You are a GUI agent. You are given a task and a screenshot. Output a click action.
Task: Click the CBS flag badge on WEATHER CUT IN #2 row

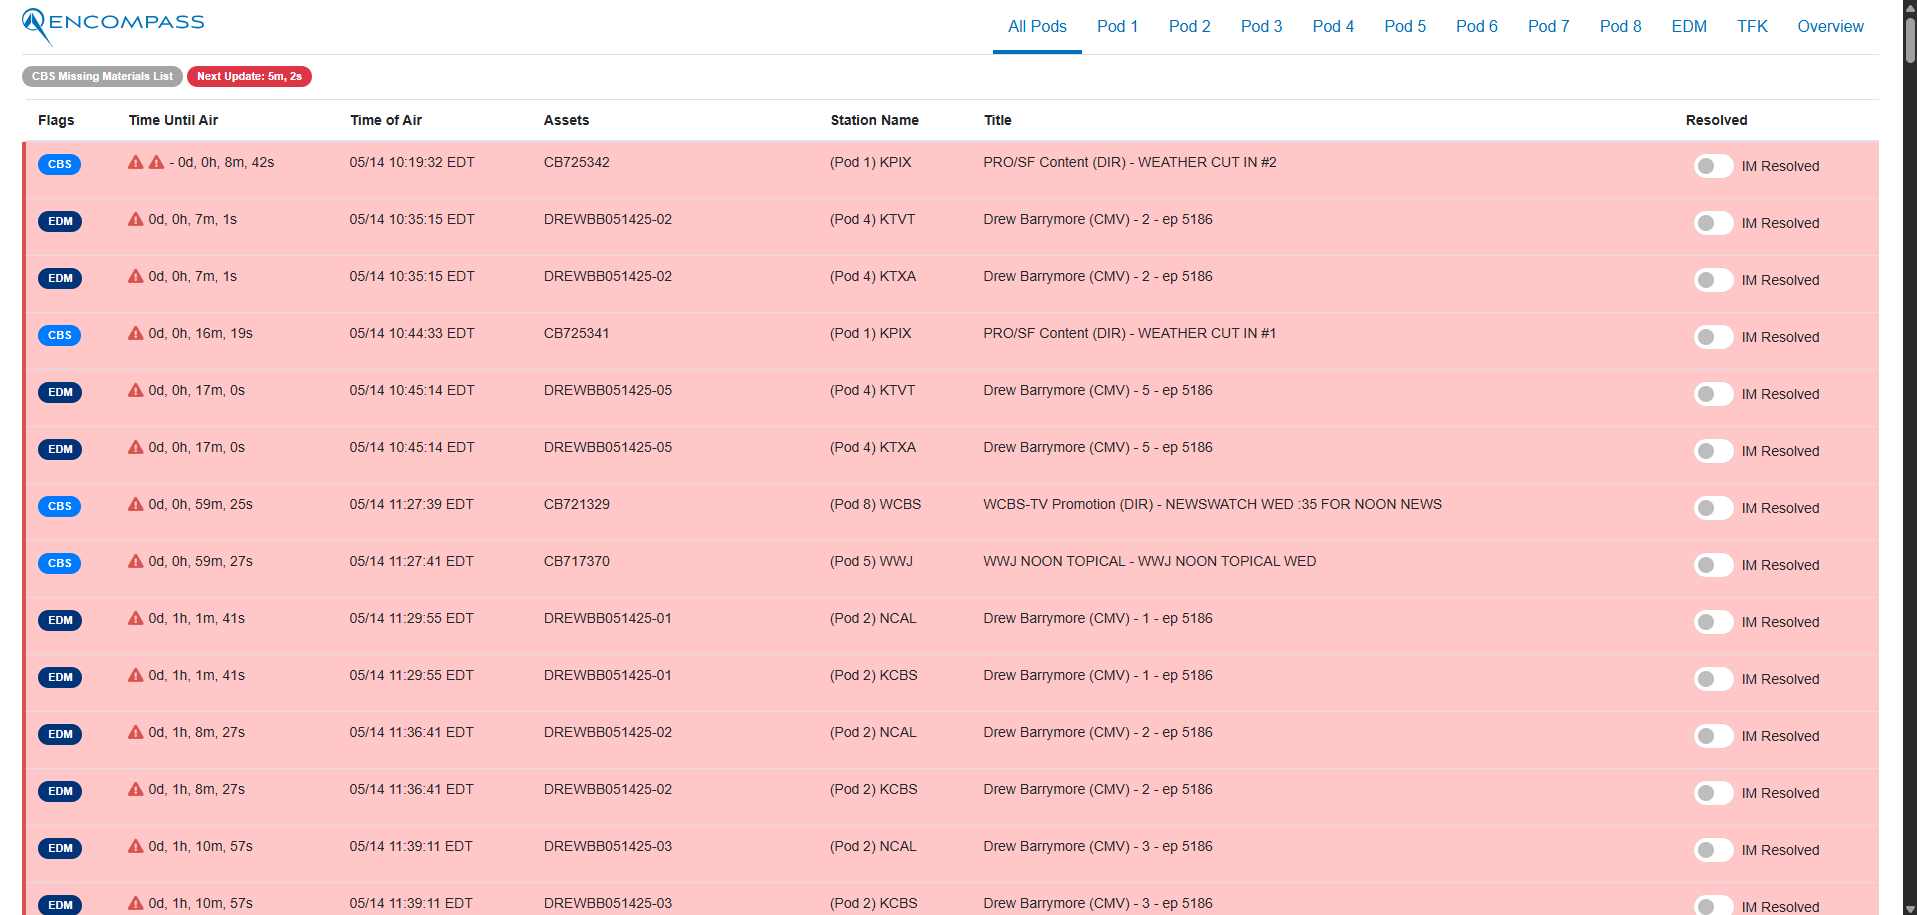click(59, 164)
